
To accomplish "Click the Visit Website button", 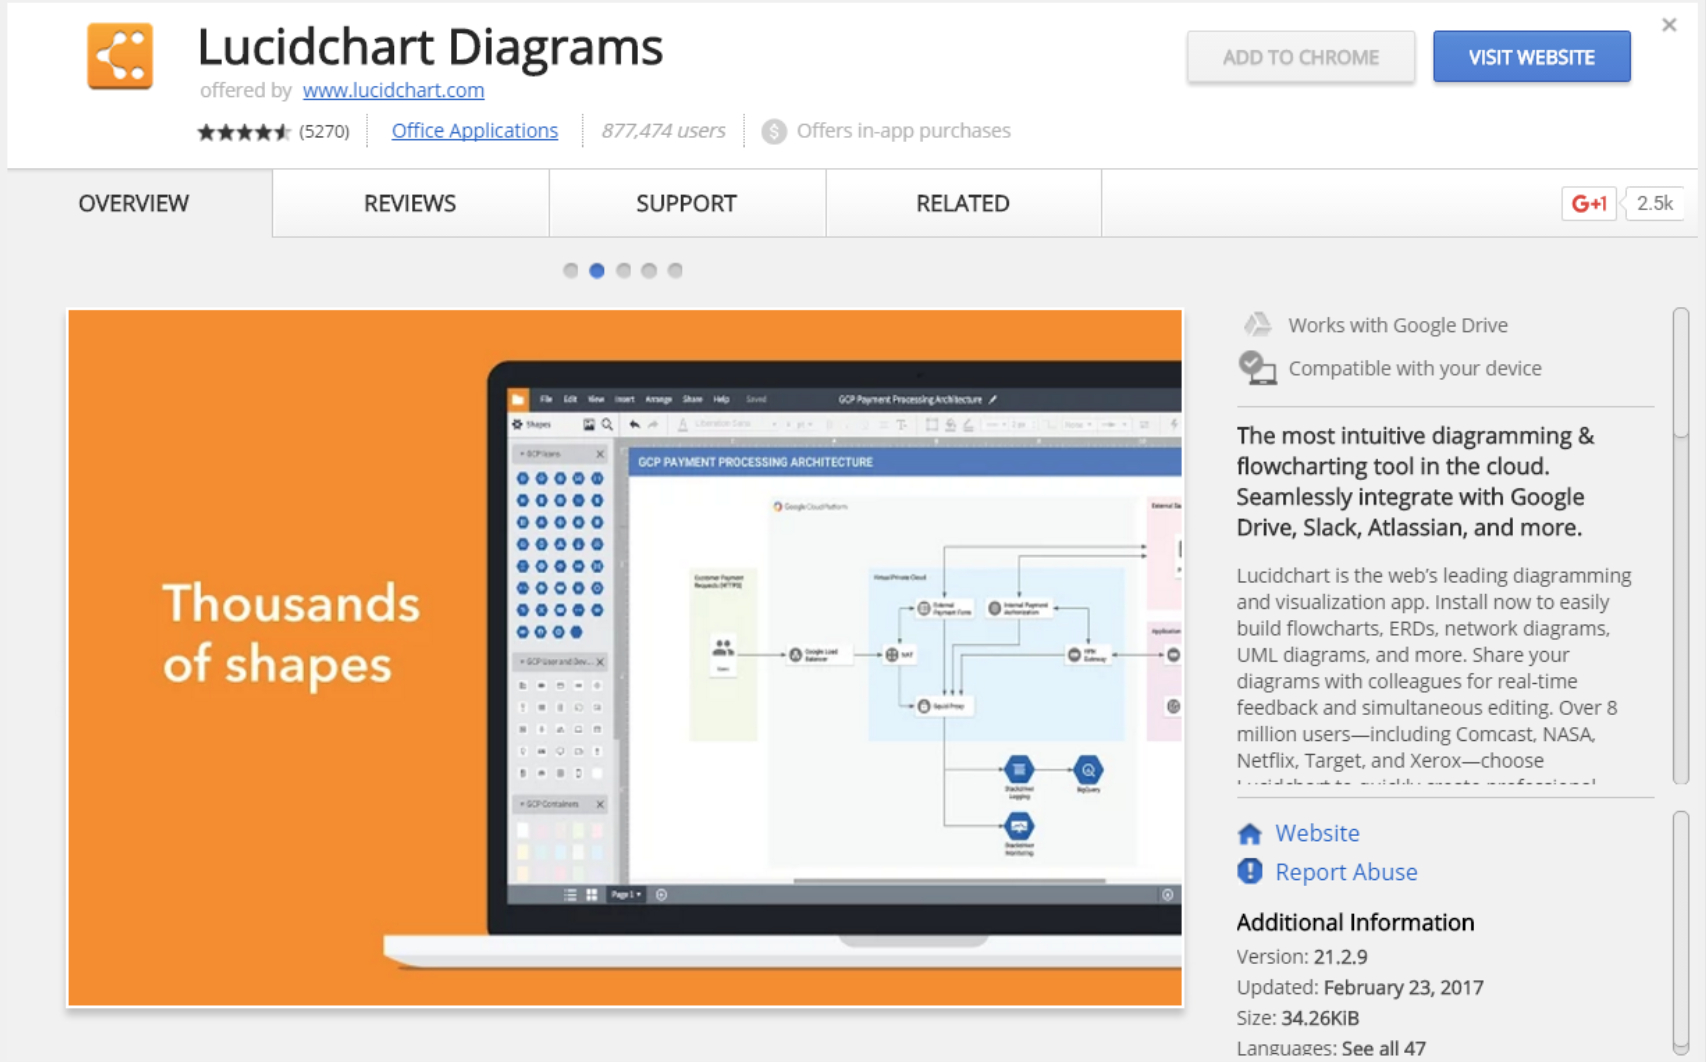I will 1531,57.
